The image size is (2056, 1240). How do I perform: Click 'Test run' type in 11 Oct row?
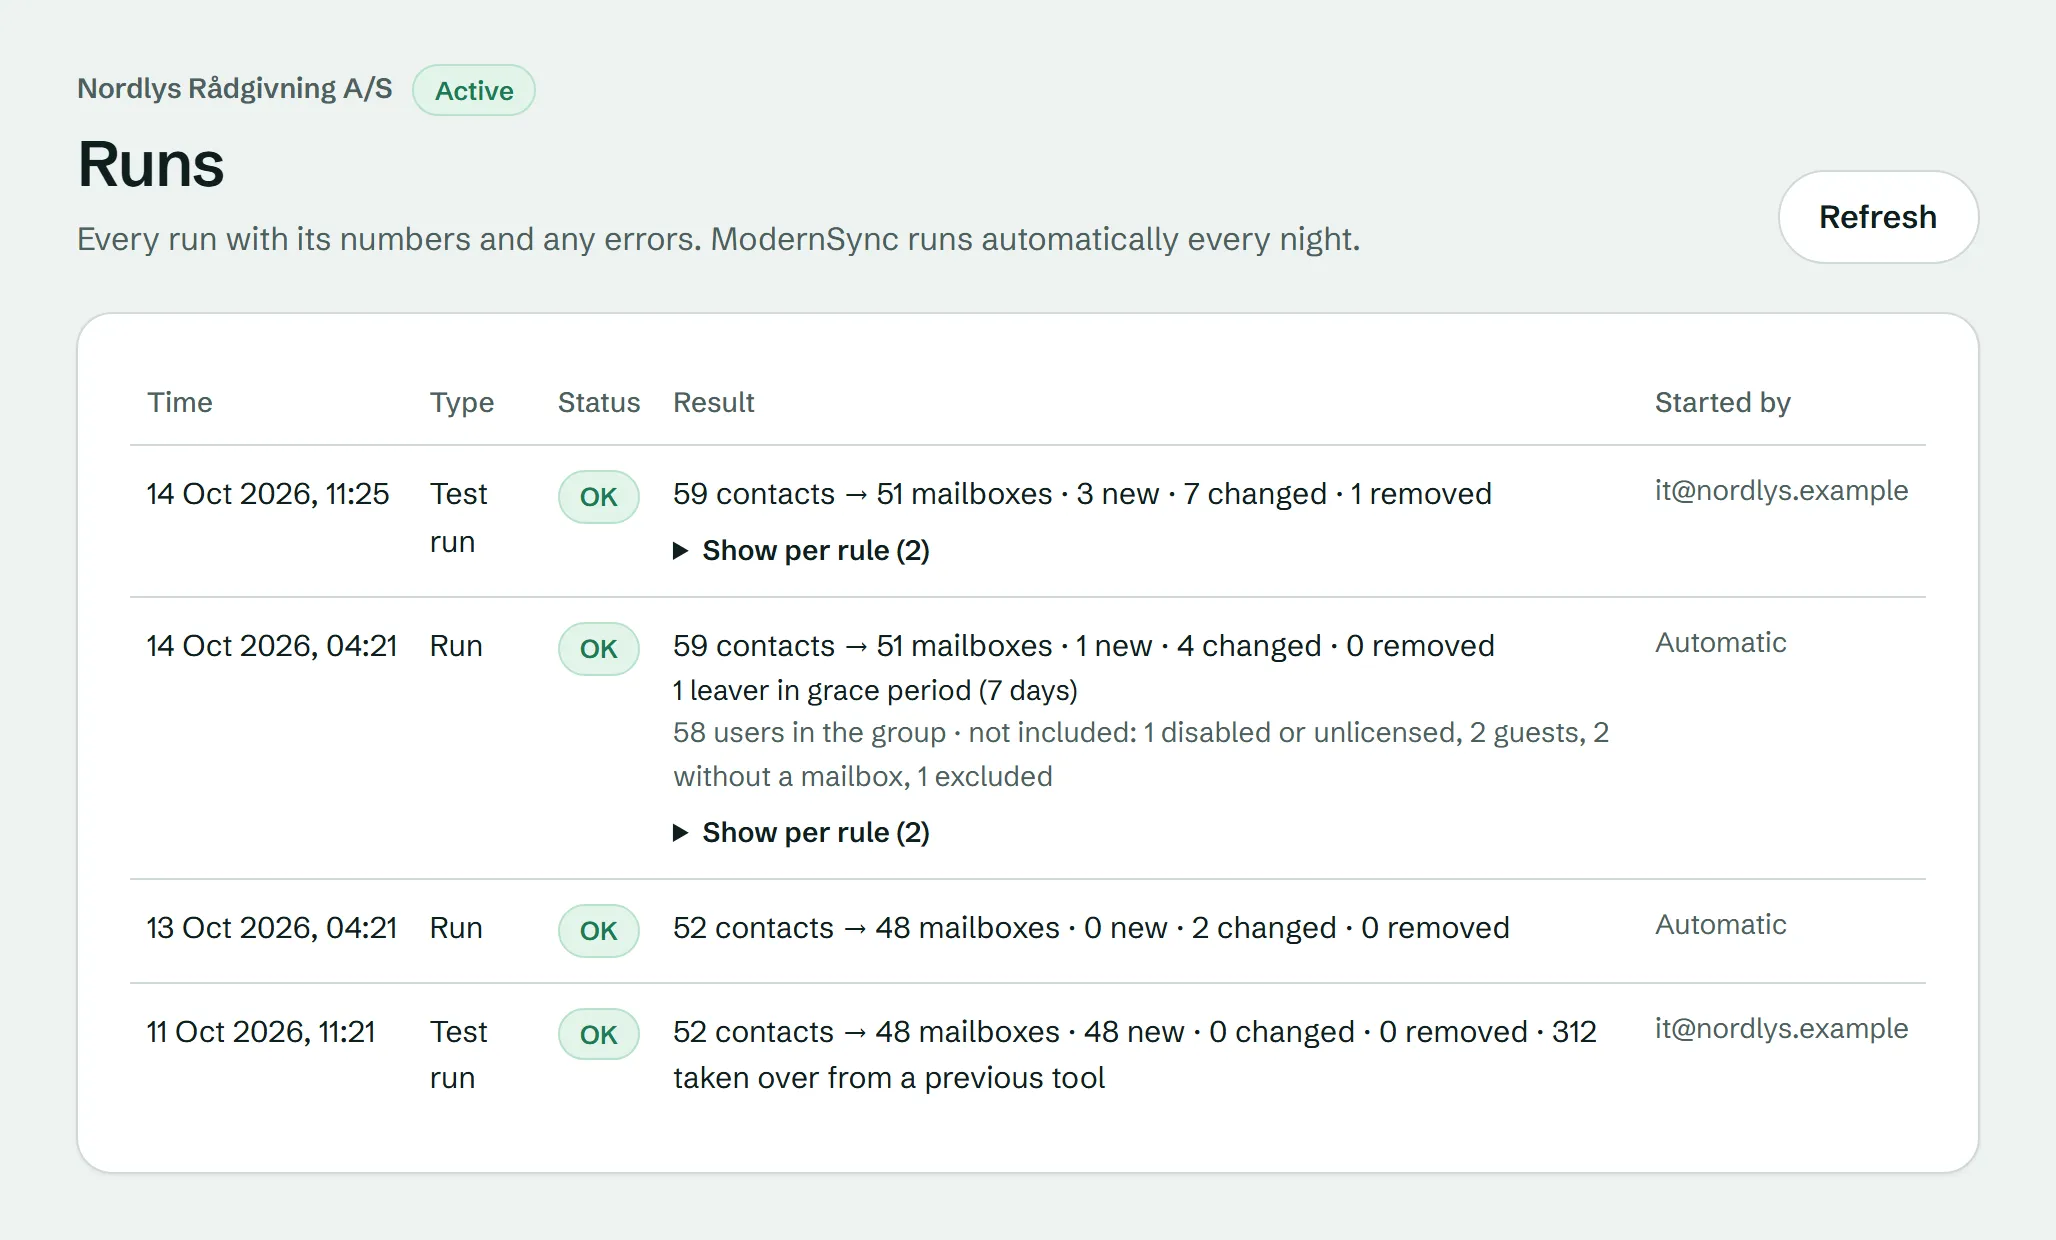(x=458, y=1055)
